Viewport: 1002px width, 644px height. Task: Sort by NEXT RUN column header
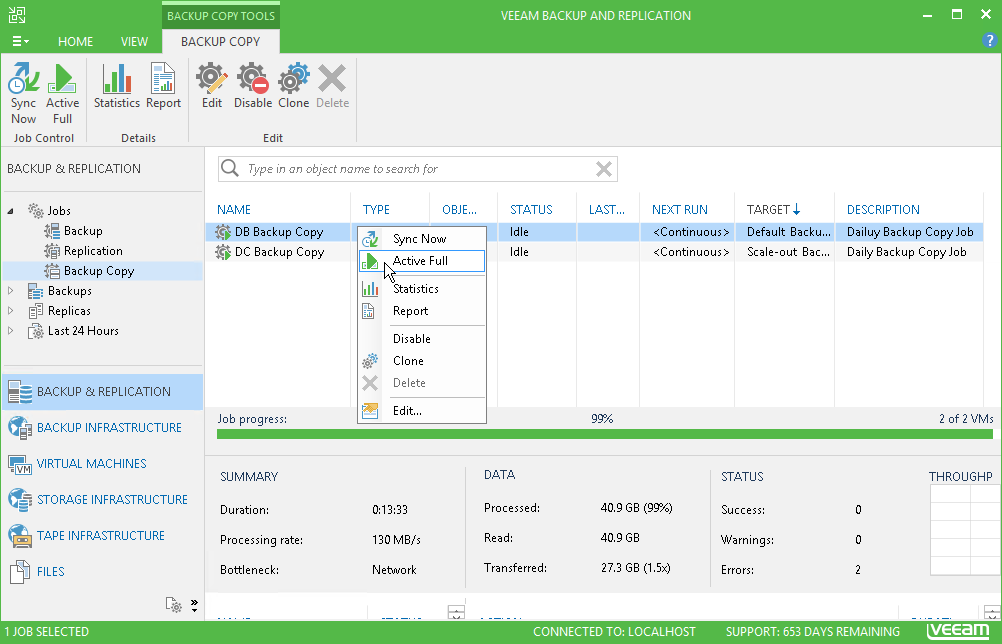pos(680,210)
